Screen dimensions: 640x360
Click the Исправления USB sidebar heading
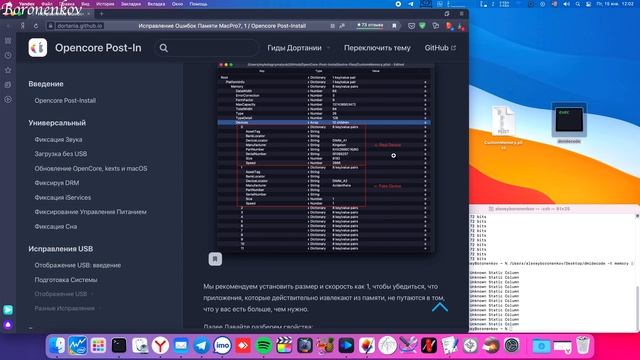coord(61,249)
